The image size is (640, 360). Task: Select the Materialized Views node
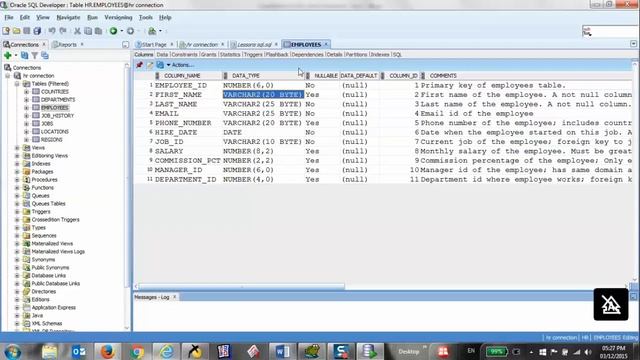[52, 244]
